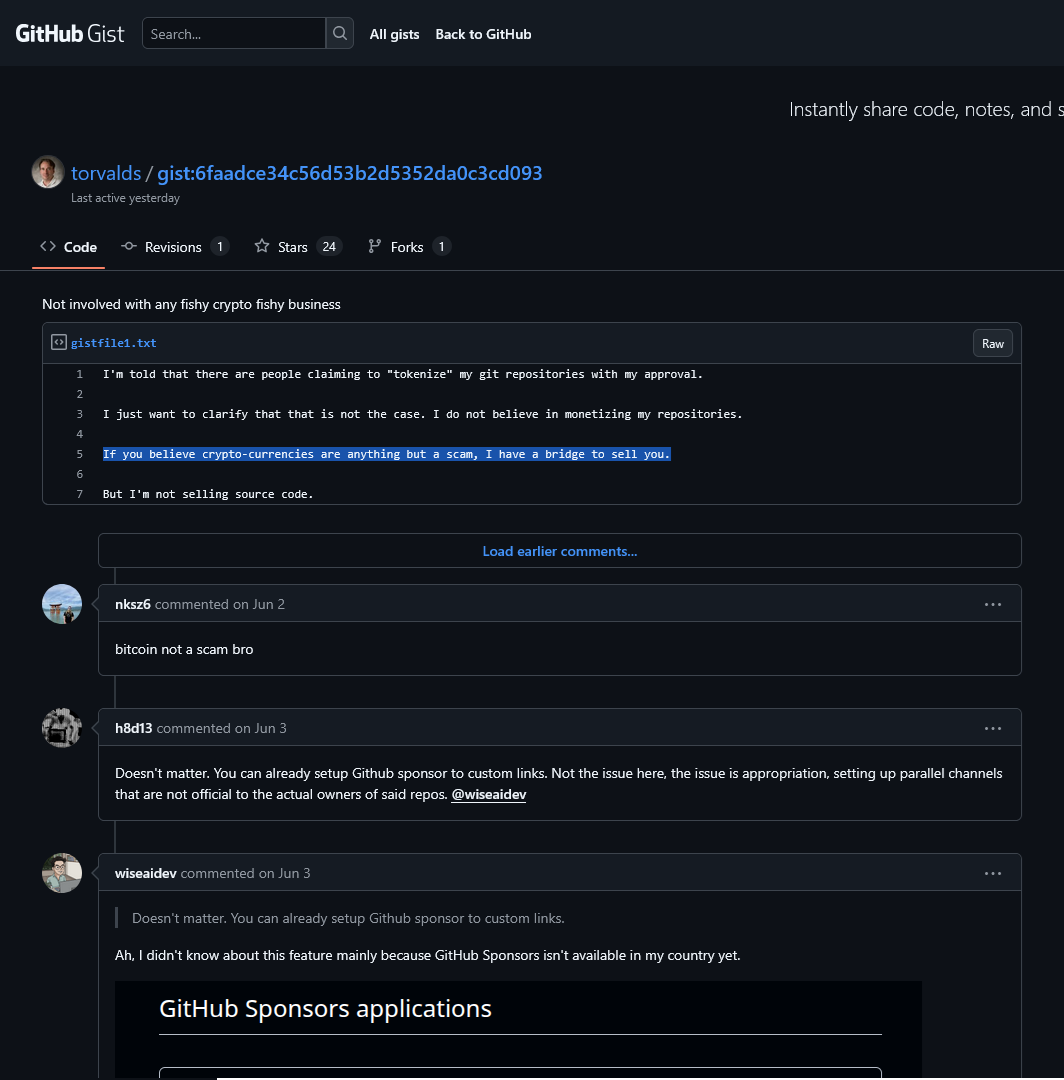This screenshot has width=1064, height=1080.
Task: Switch to the Revisions tab
Action: pos(175,247)
